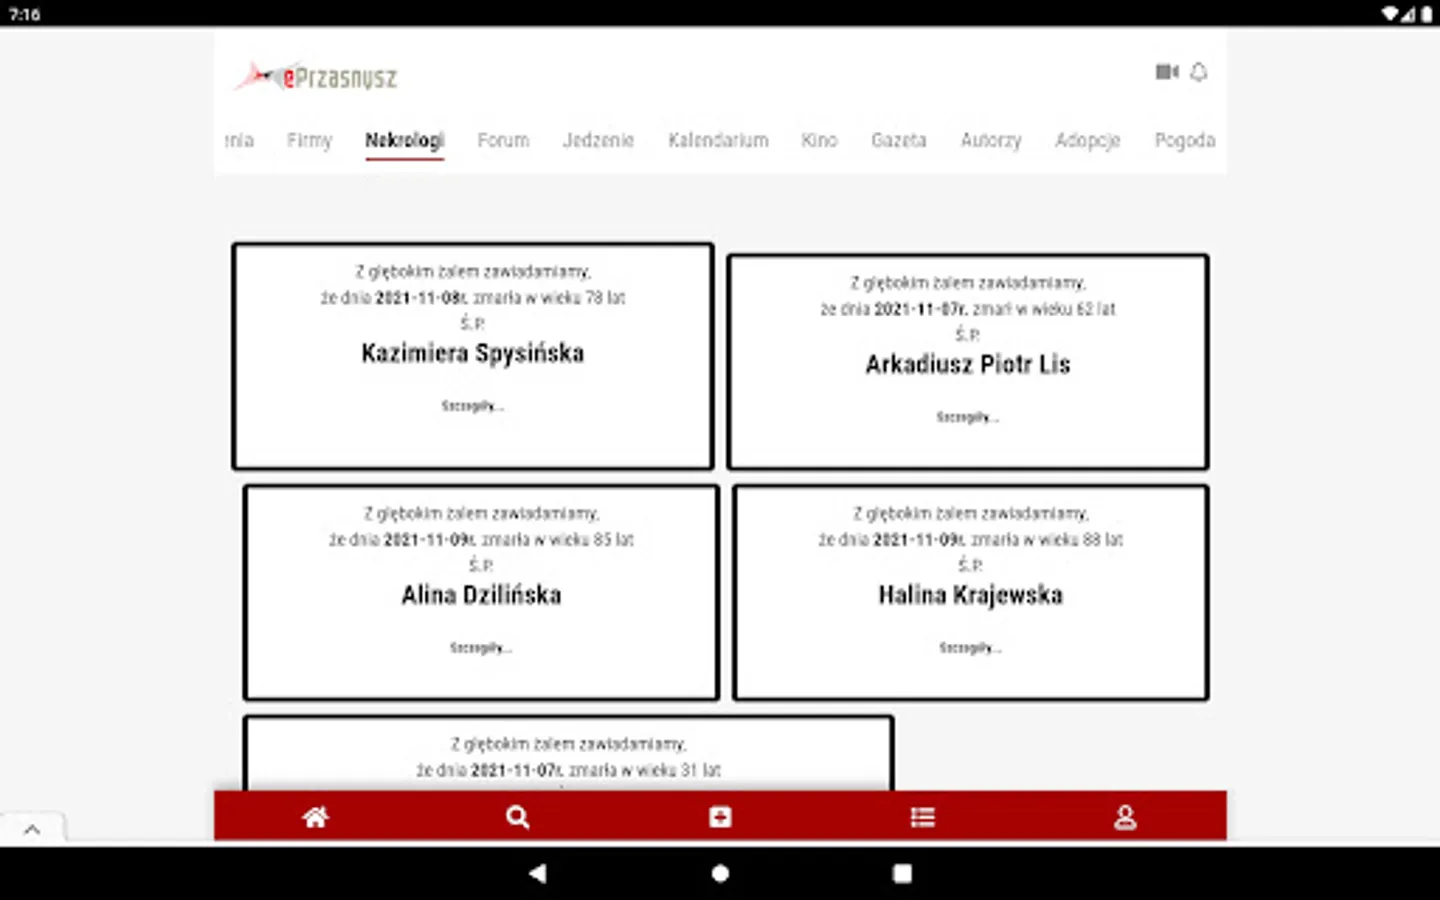Image resolution: width=1440 pixels, height=900 pixels.
Task: Open the ePrzasnysz logo homepage
Action: click(x=316, y=76)
